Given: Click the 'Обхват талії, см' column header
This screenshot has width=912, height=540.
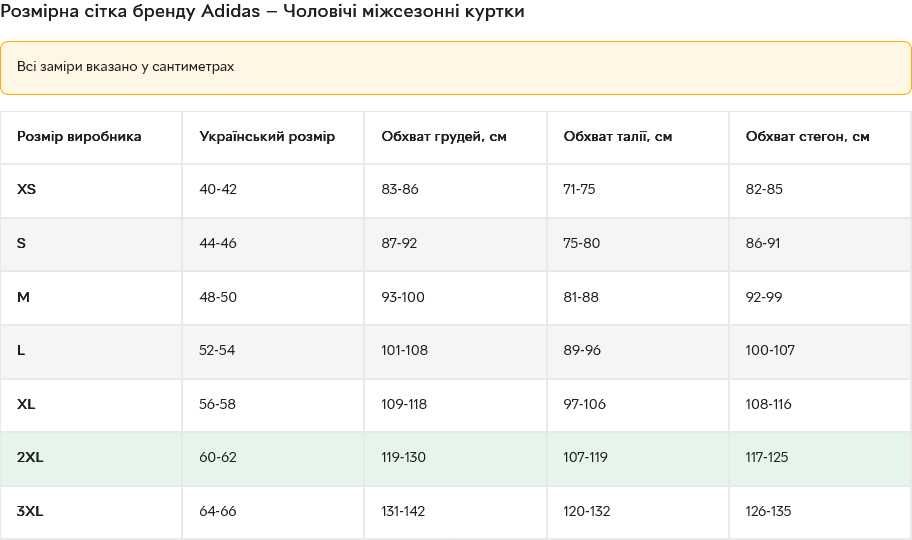Looking at the screenshot, I should 617,136.
